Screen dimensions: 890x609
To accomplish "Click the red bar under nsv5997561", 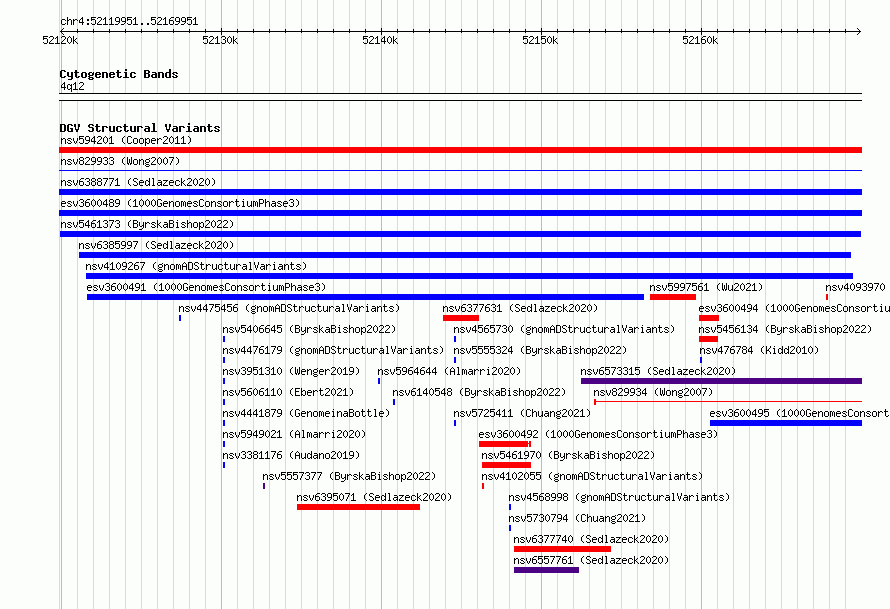I will [673, 297].
